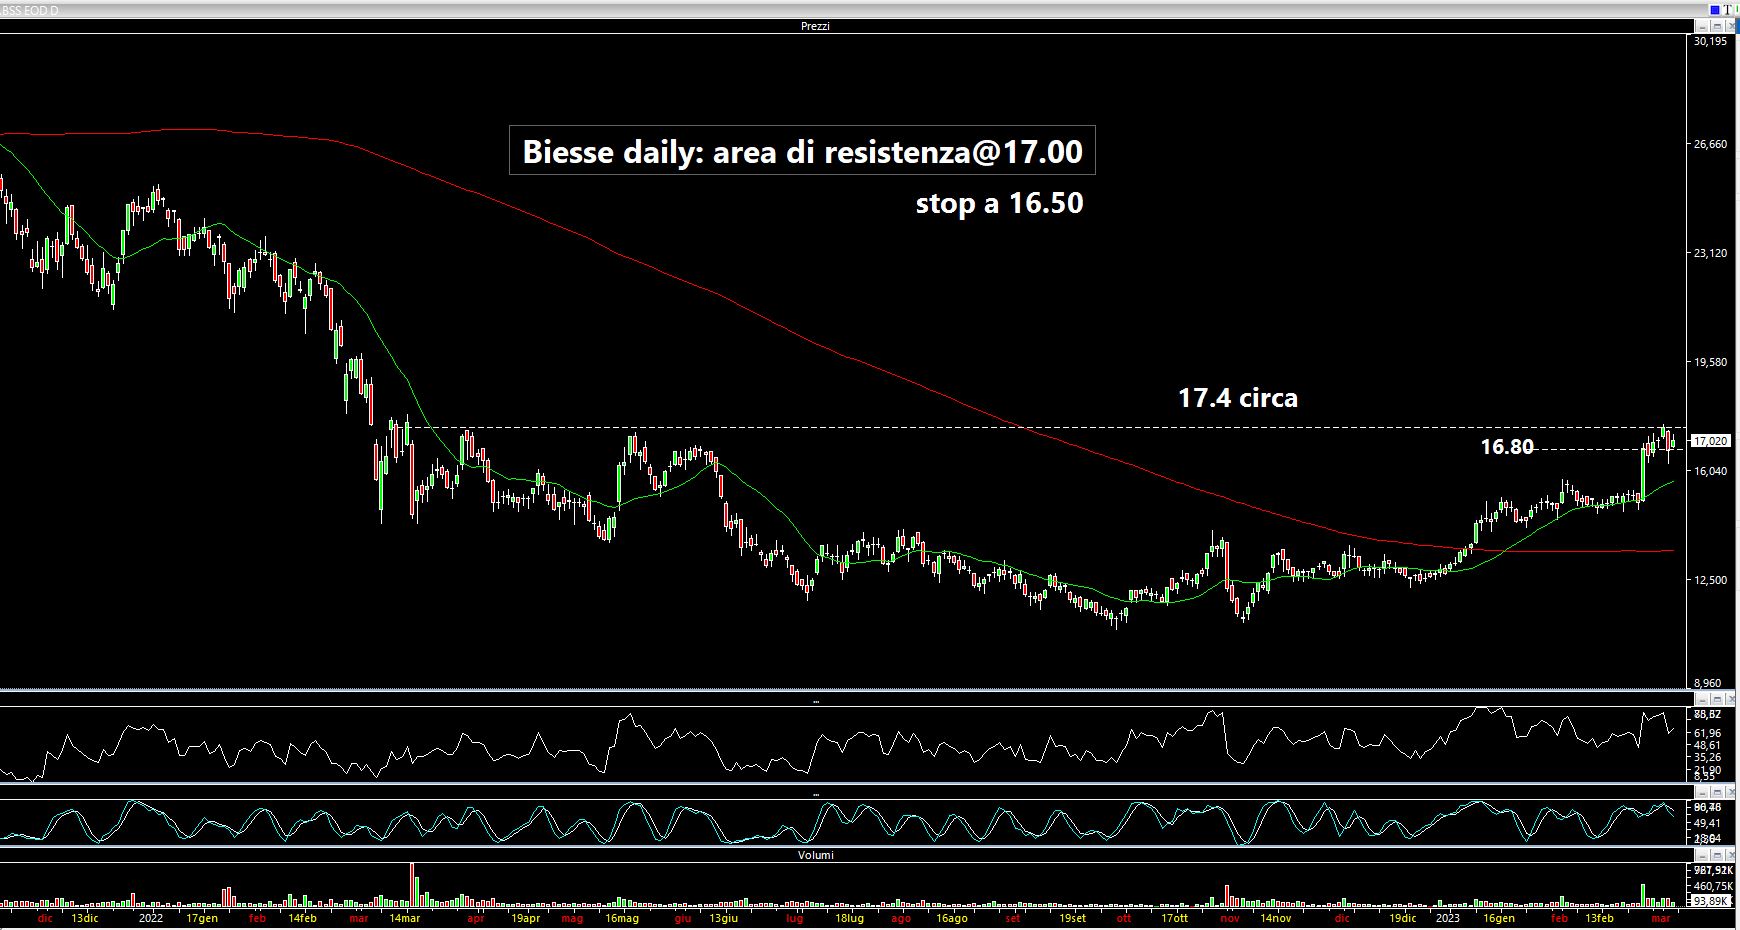Click the 13dic date axis label
The width and height of the screenshot is (1740, 930).
click(85, 918)
